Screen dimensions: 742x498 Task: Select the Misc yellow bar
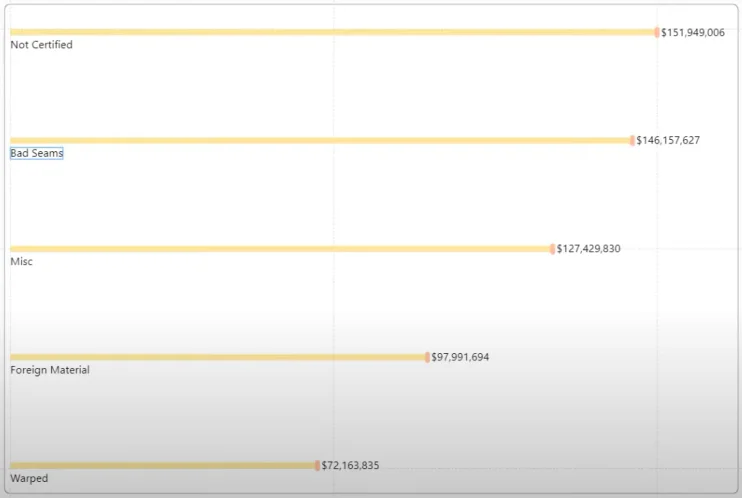280,249
